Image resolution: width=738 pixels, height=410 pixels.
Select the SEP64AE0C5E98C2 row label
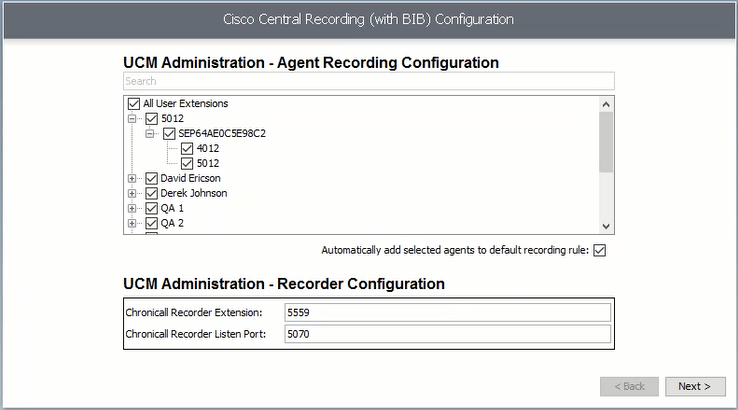click(222, 134)
